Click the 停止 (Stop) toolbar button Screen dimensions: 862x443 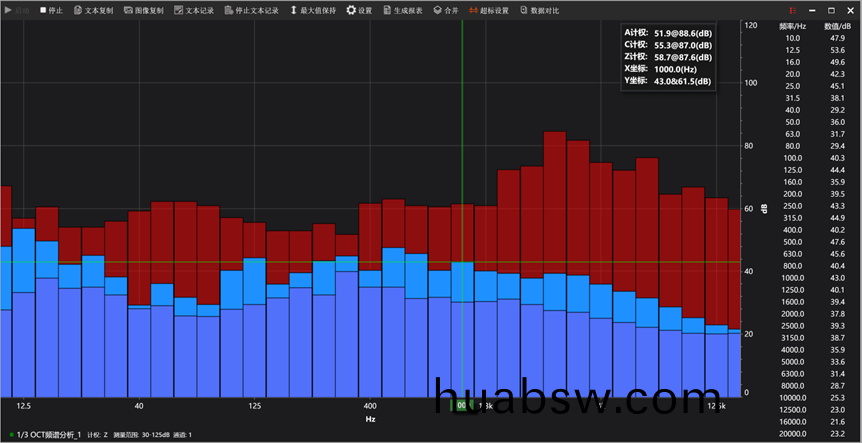[x=50, y=10]
